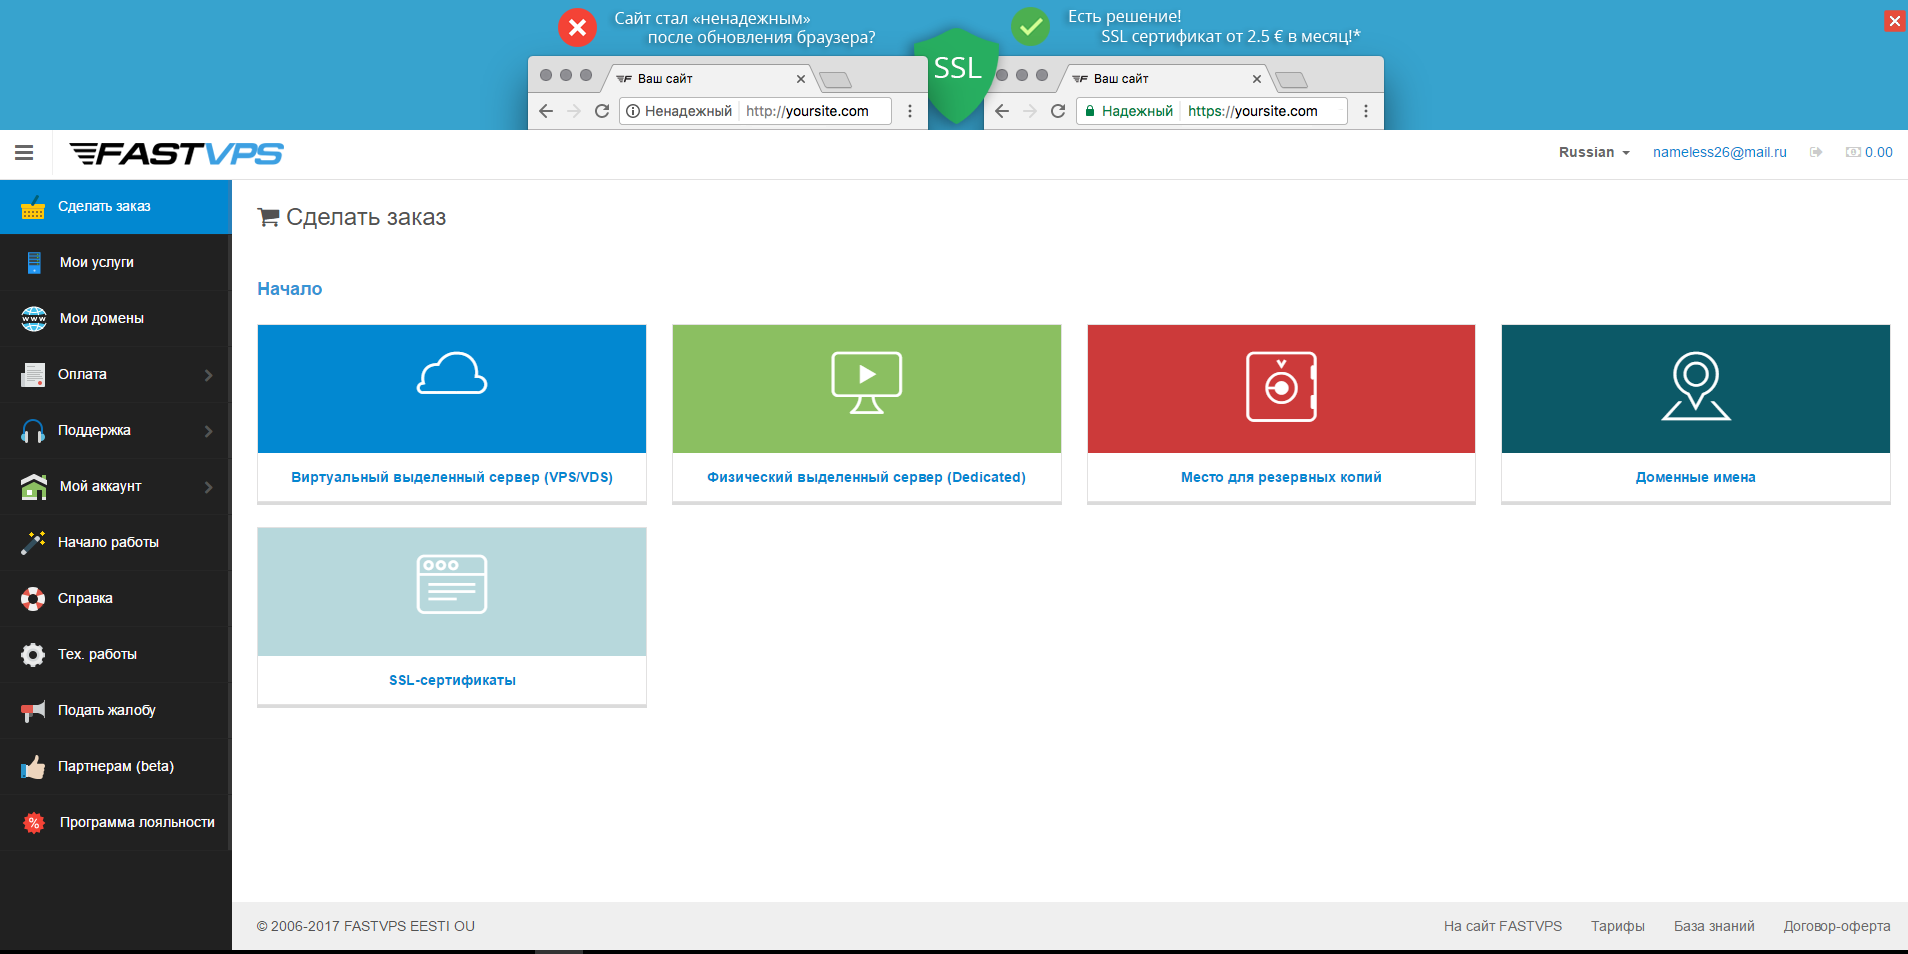Click the thumbs-up icon for Партнерам (beta)
1908x954 pixels.
tap(33, 766)
